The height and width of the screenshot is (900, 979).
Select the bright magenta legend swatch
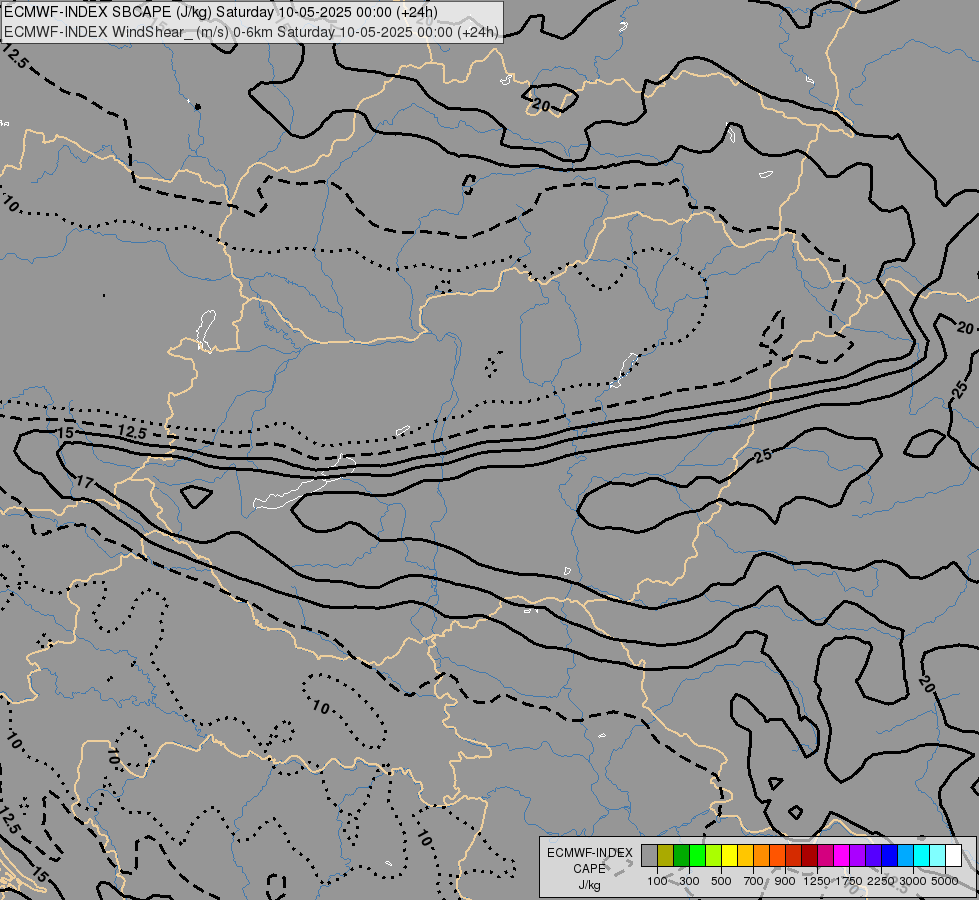842,855
